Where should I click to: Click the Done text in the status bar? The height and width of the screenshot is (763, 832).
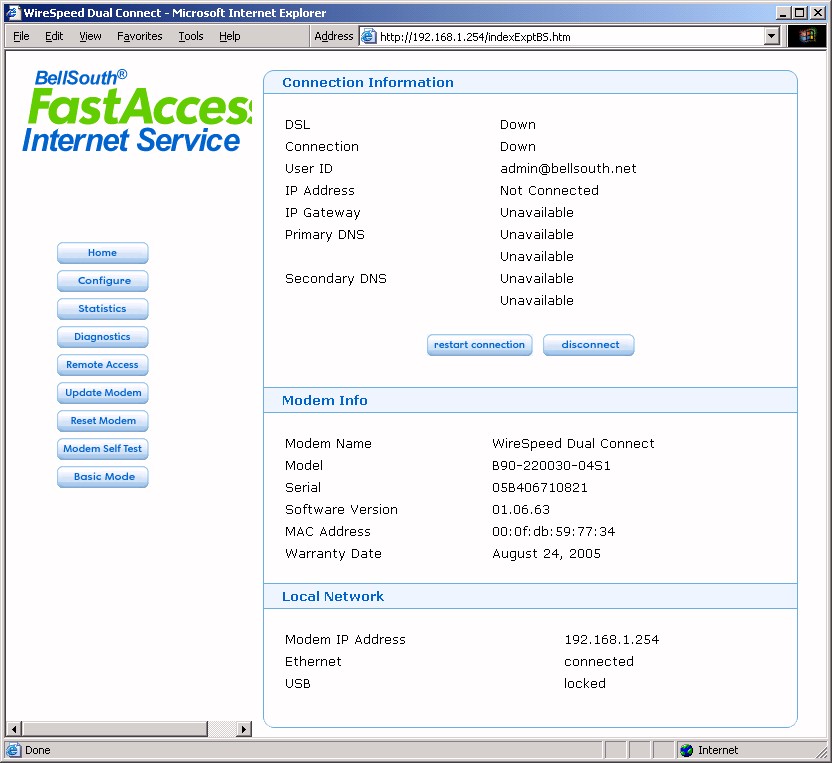(x=38, y=750)
